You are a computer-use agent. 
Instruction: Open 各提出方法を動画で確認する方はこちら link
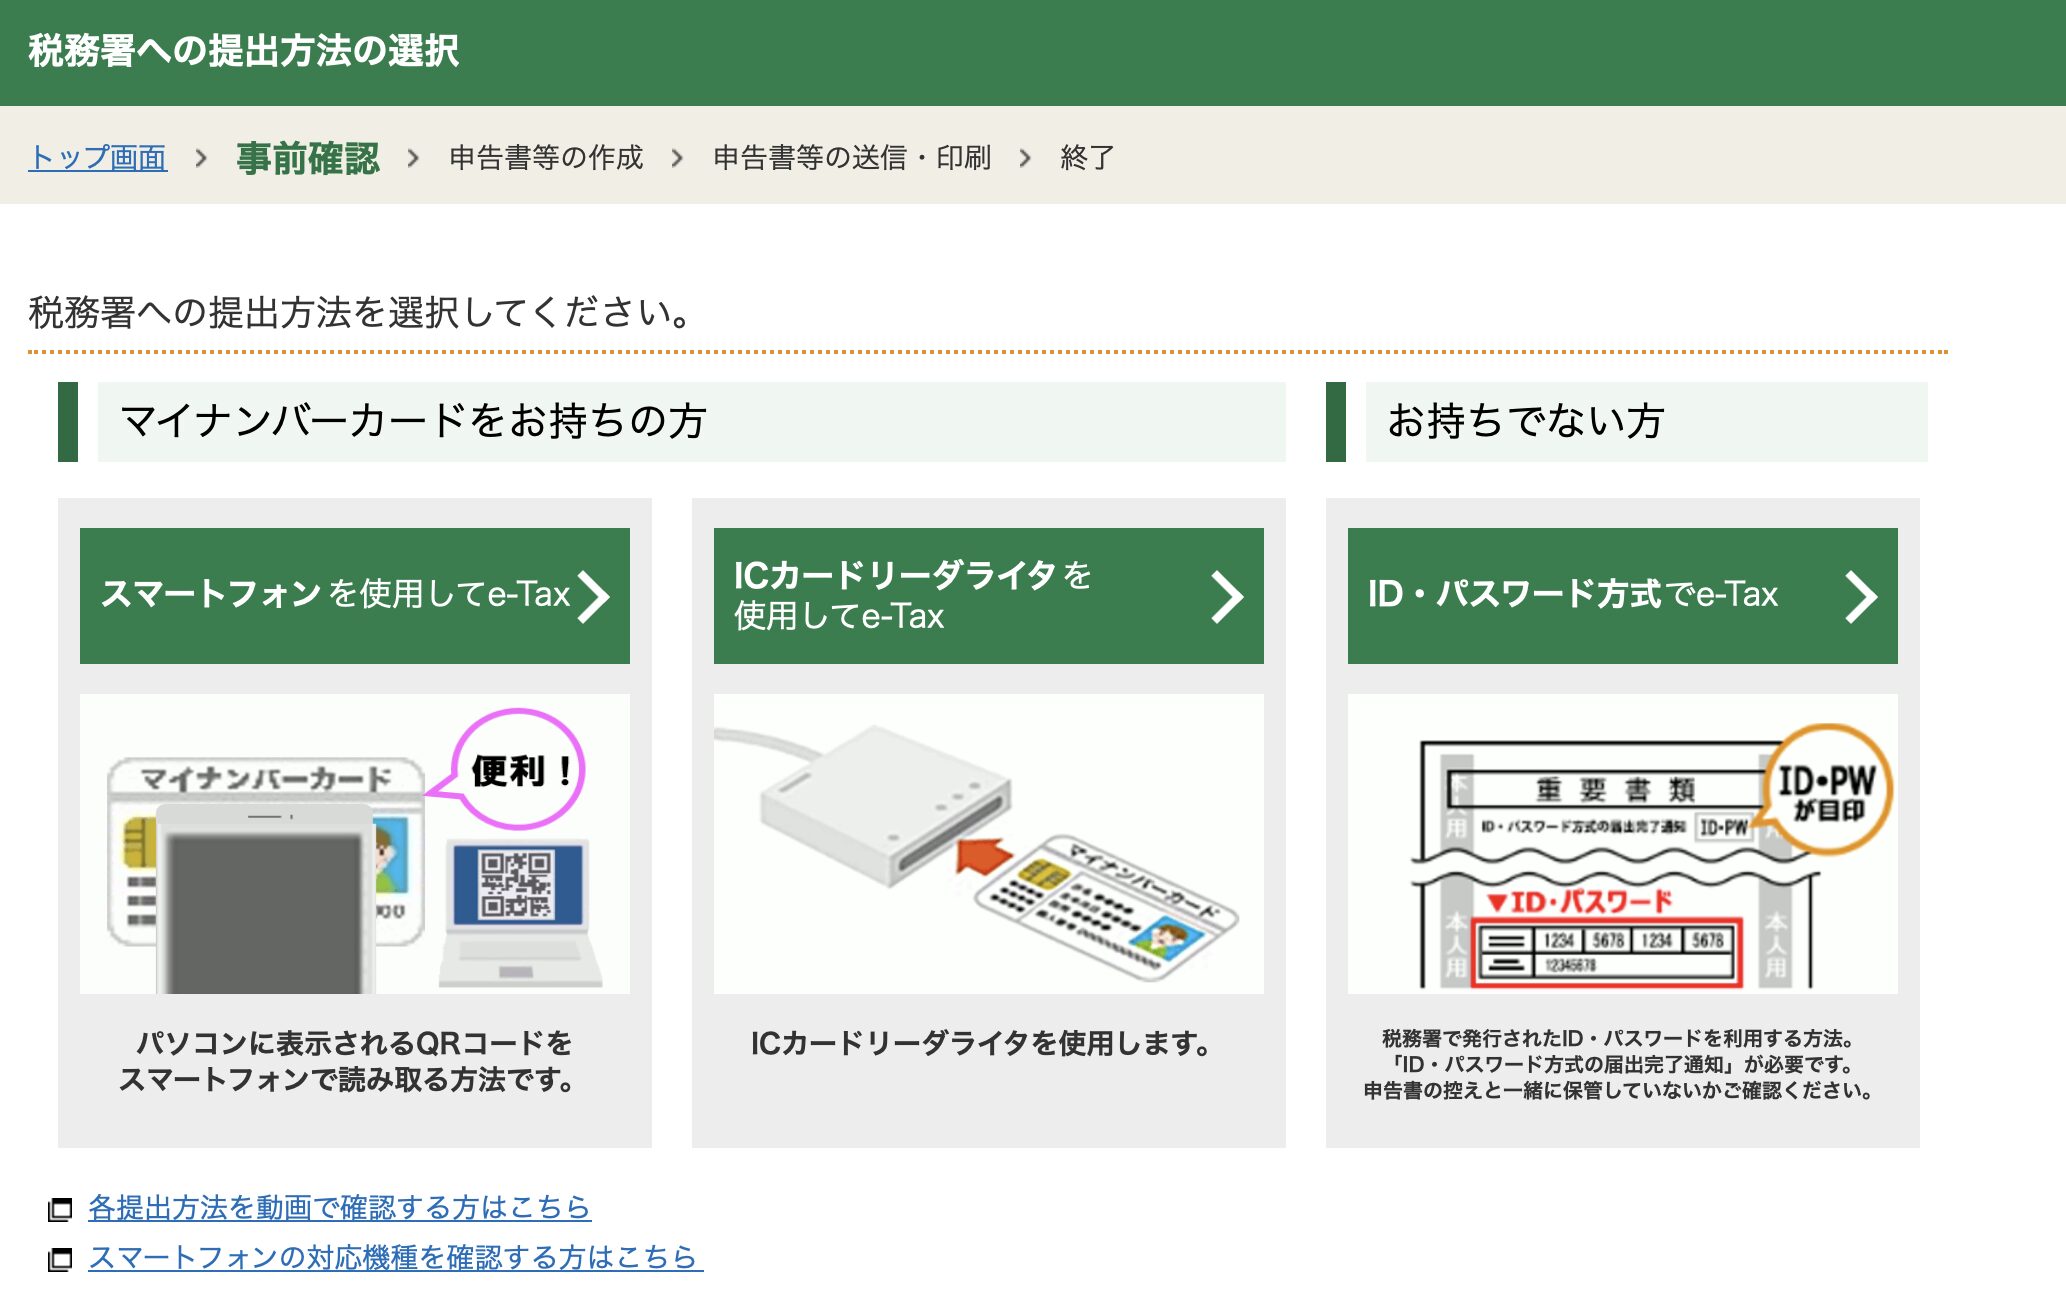pyautogui.click(x=339, y=1208)
